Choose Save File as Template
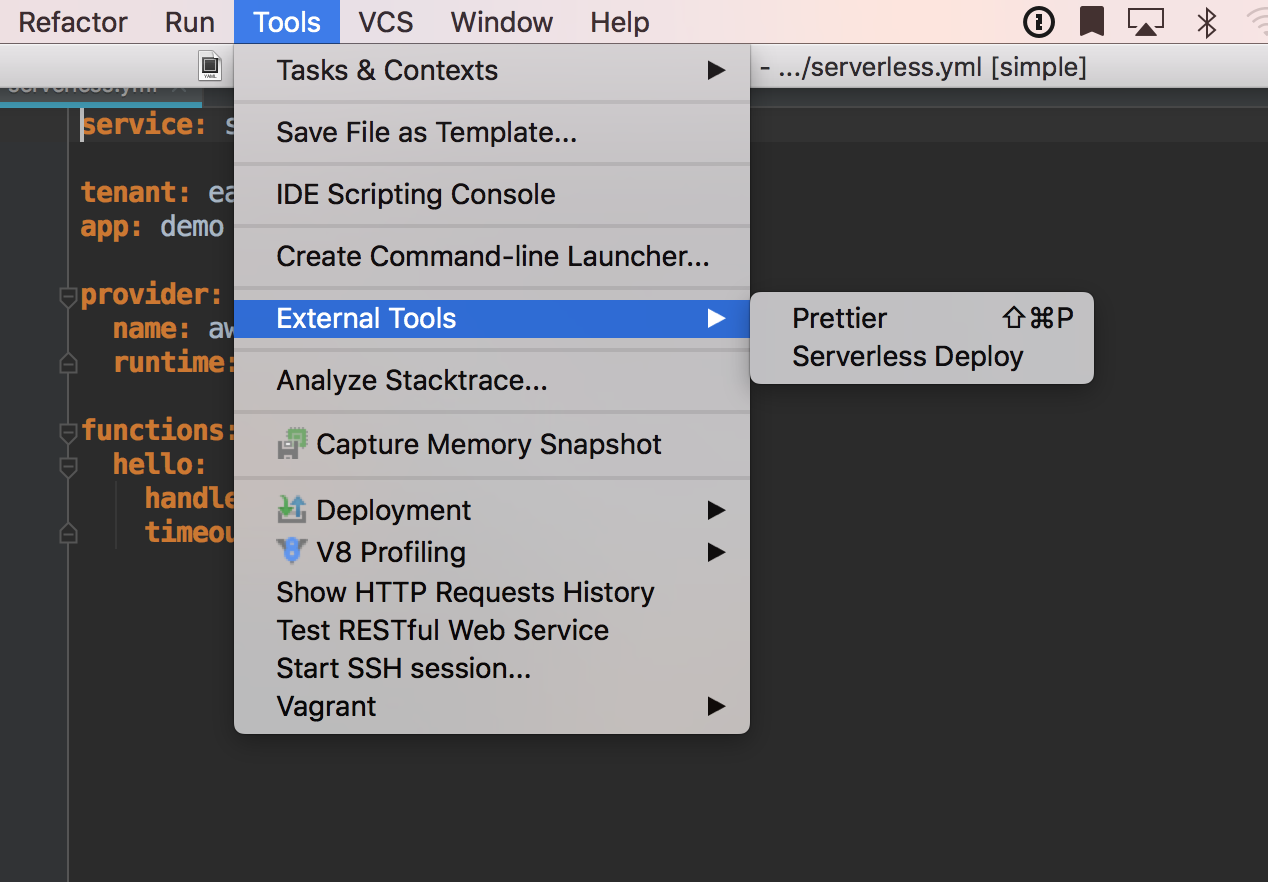Viewport: 1268px width, 882px height. (426, 132)
